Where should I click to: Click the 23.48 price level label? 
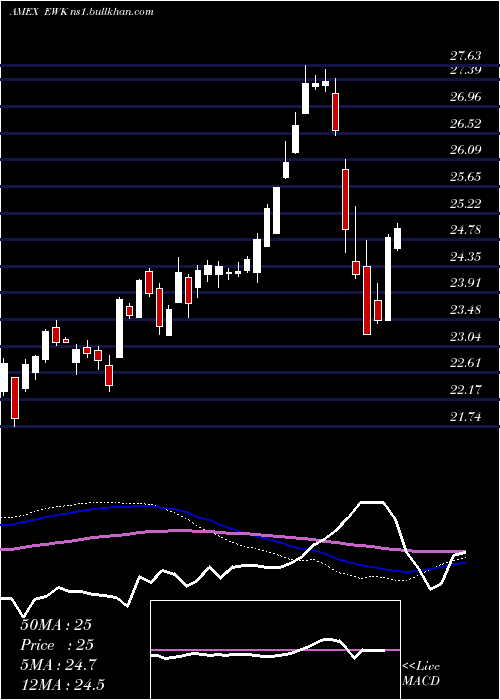pos(465,310)
